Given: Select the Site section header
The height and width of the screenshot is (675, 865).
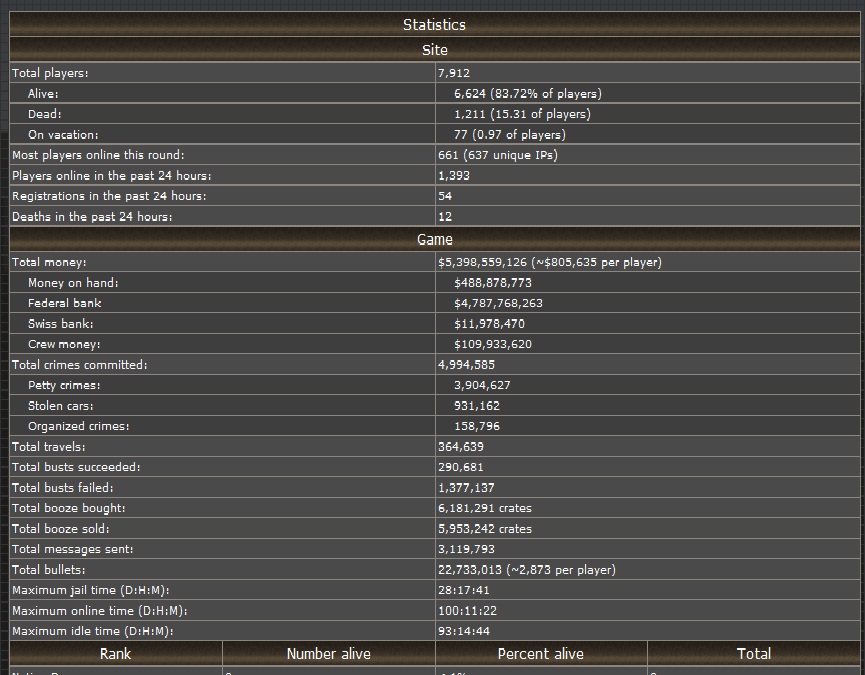Looking at the screenshot, I should (434, 50).
